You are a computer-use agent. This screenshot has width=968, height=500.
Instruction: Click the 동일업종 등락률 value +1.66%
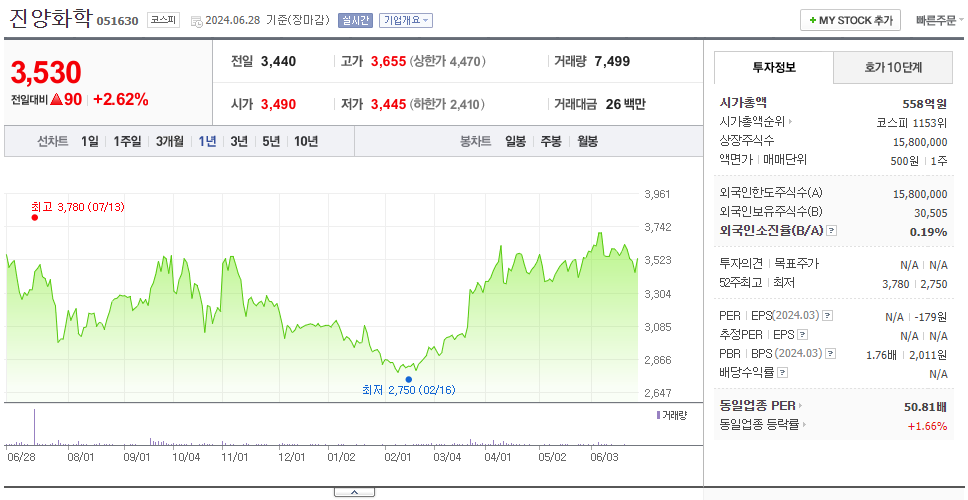(927, 425)
